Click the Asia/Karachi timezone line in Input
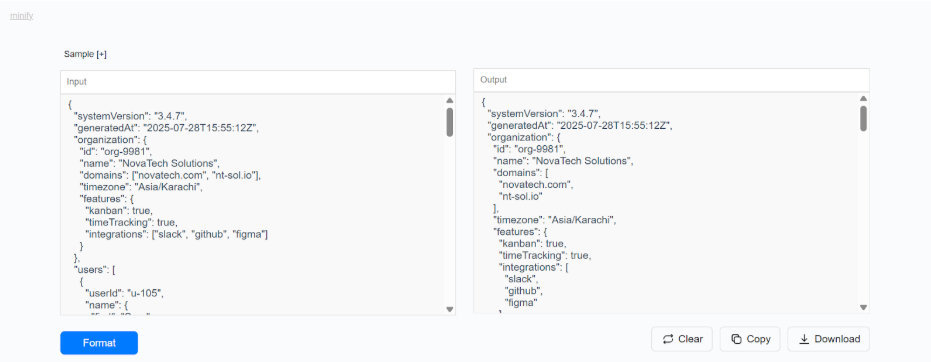The height and width of the screenshot is (362, 931). 141,187
